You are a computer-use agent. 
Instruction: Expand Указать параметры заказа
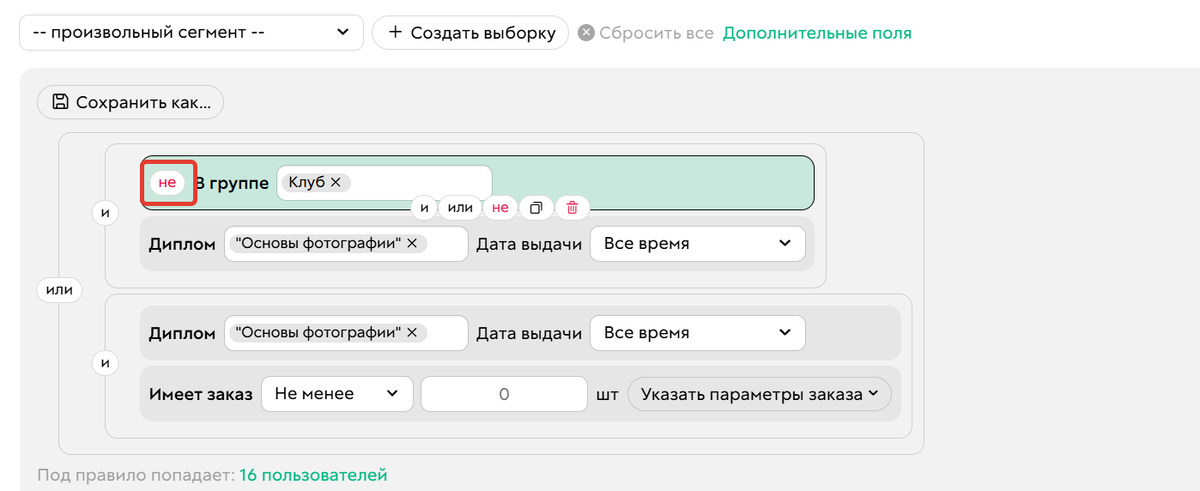click(x=760, y=394)
